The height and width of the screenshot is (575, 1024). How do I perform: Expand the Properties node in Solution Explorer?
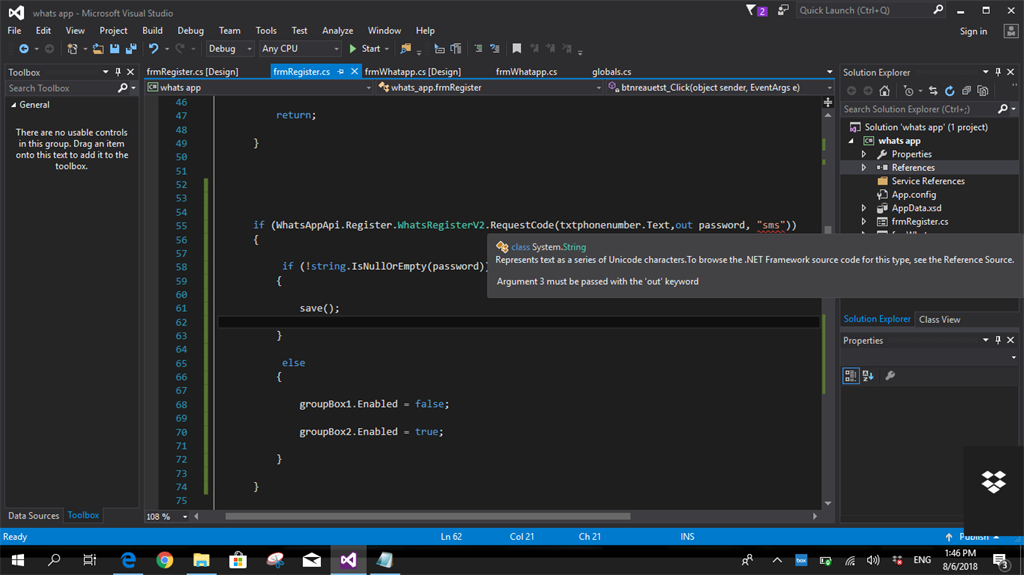pyautogui.click(x=863, y=155)
